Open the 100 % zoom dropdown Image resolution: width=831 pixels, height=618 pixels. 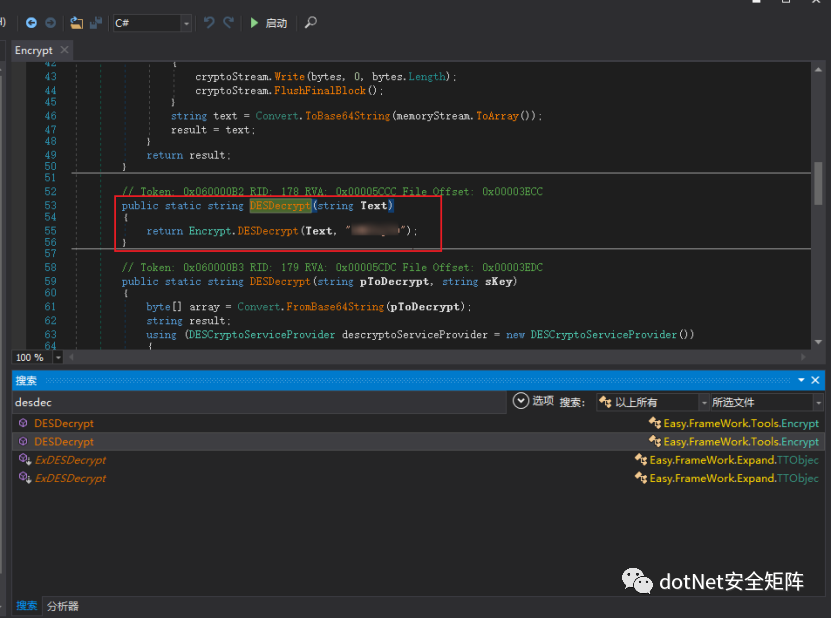point(58,357)
